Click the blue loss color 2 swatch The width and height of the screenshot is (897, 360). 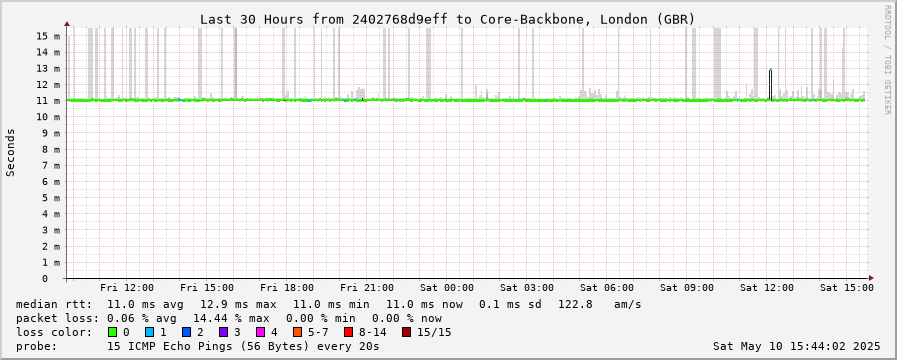click(x=186, y=332)
